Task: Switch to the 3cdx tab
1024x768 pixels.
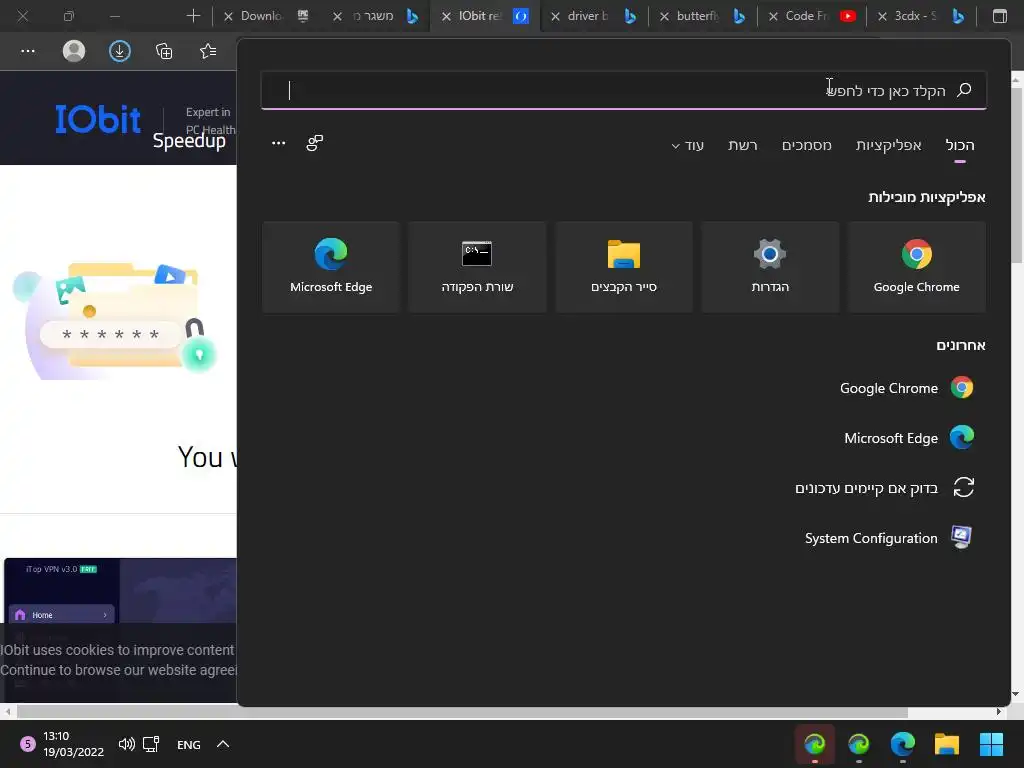Action: click(922, 16)
